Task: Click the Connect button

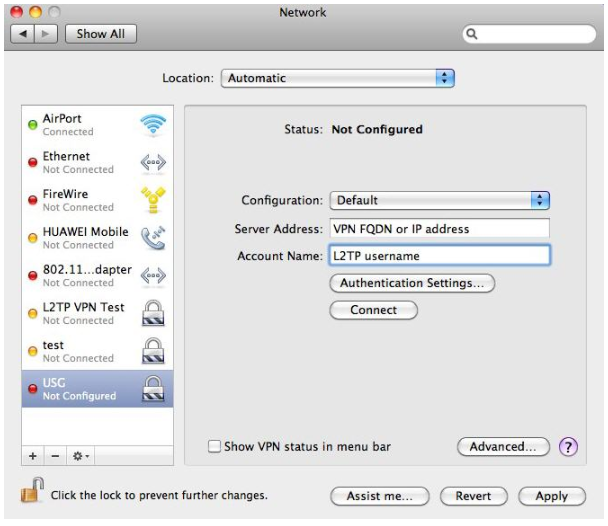Action: click(373, 310)
